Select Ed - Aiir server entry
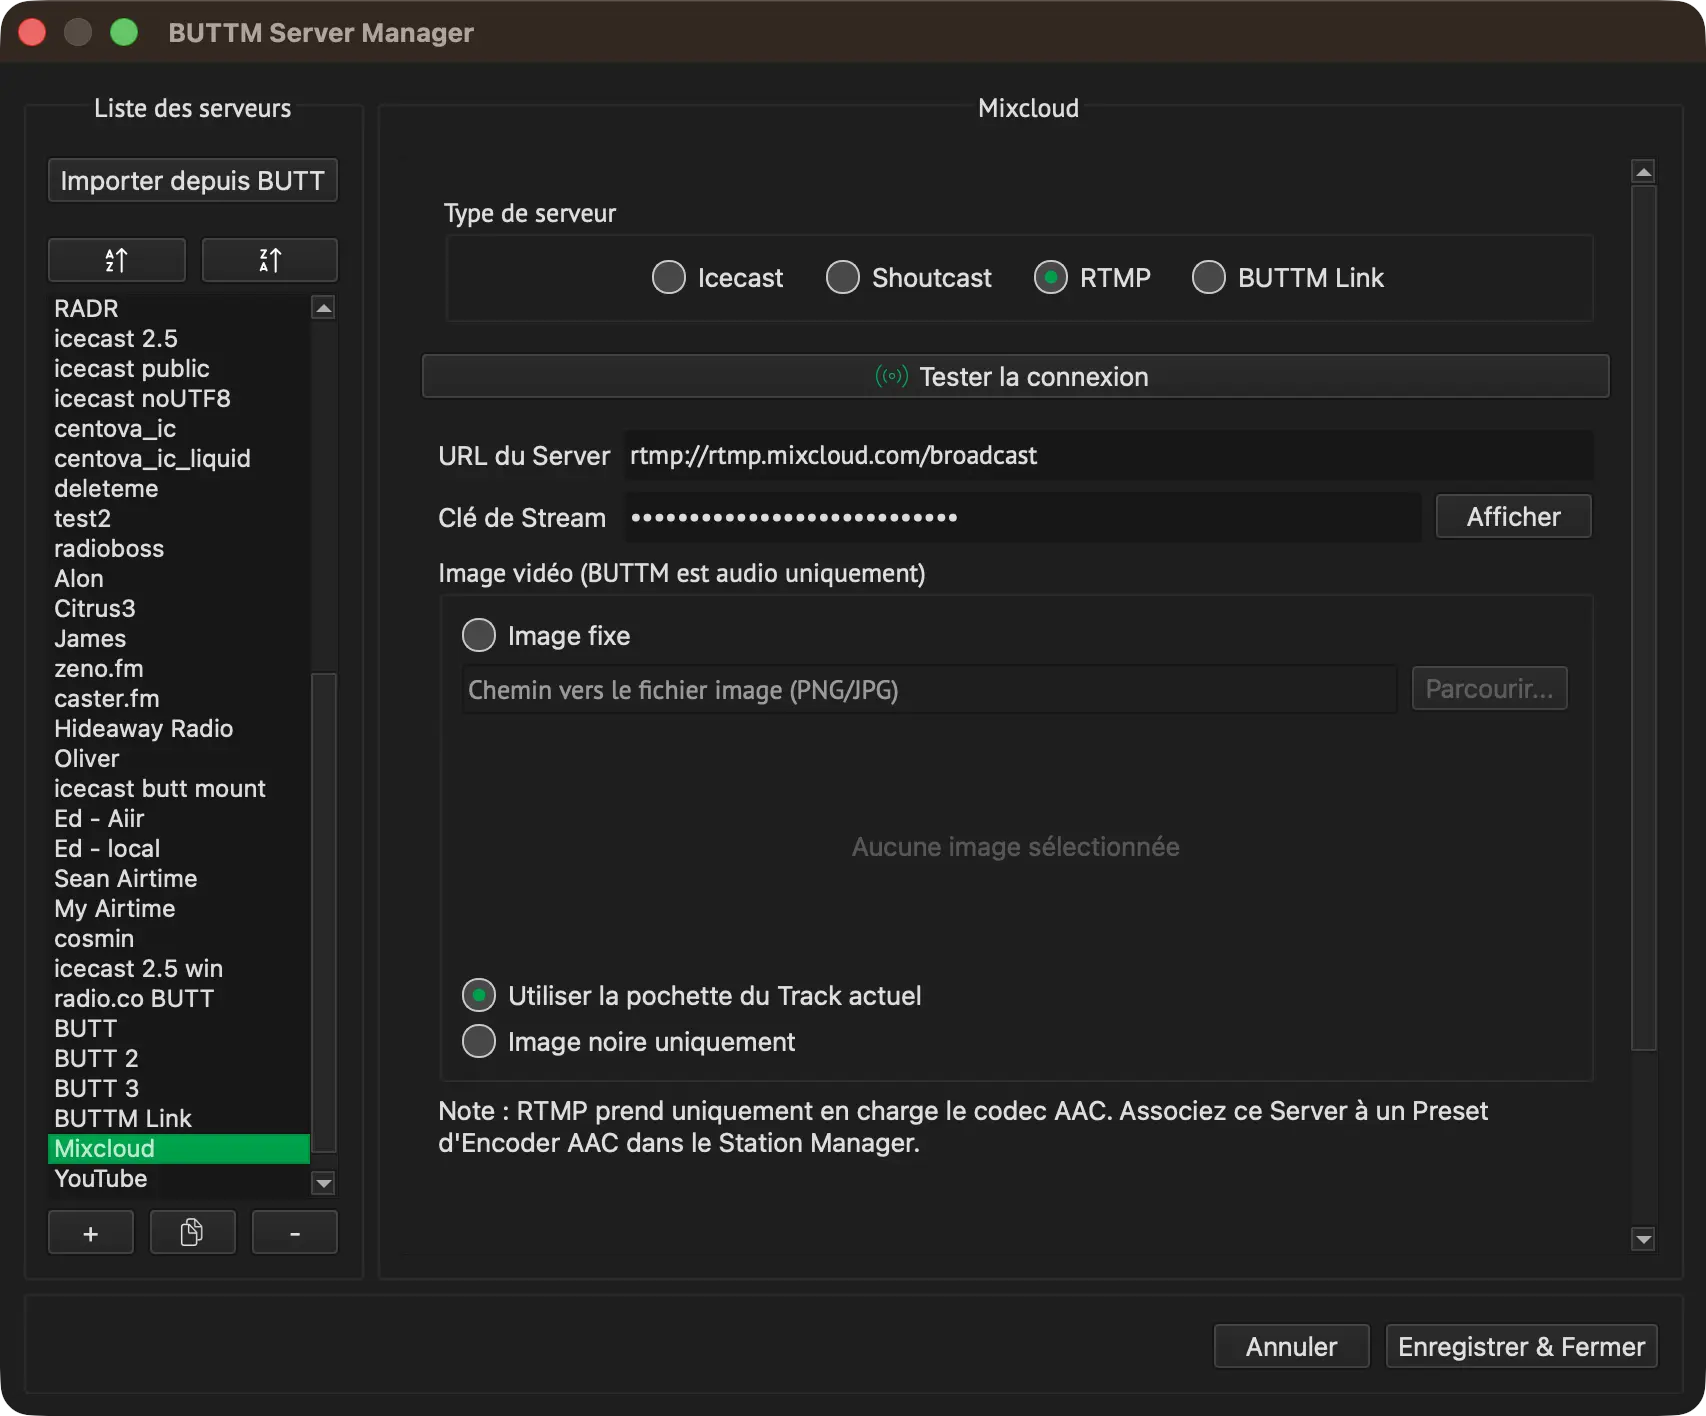 [x=179, y=818]
